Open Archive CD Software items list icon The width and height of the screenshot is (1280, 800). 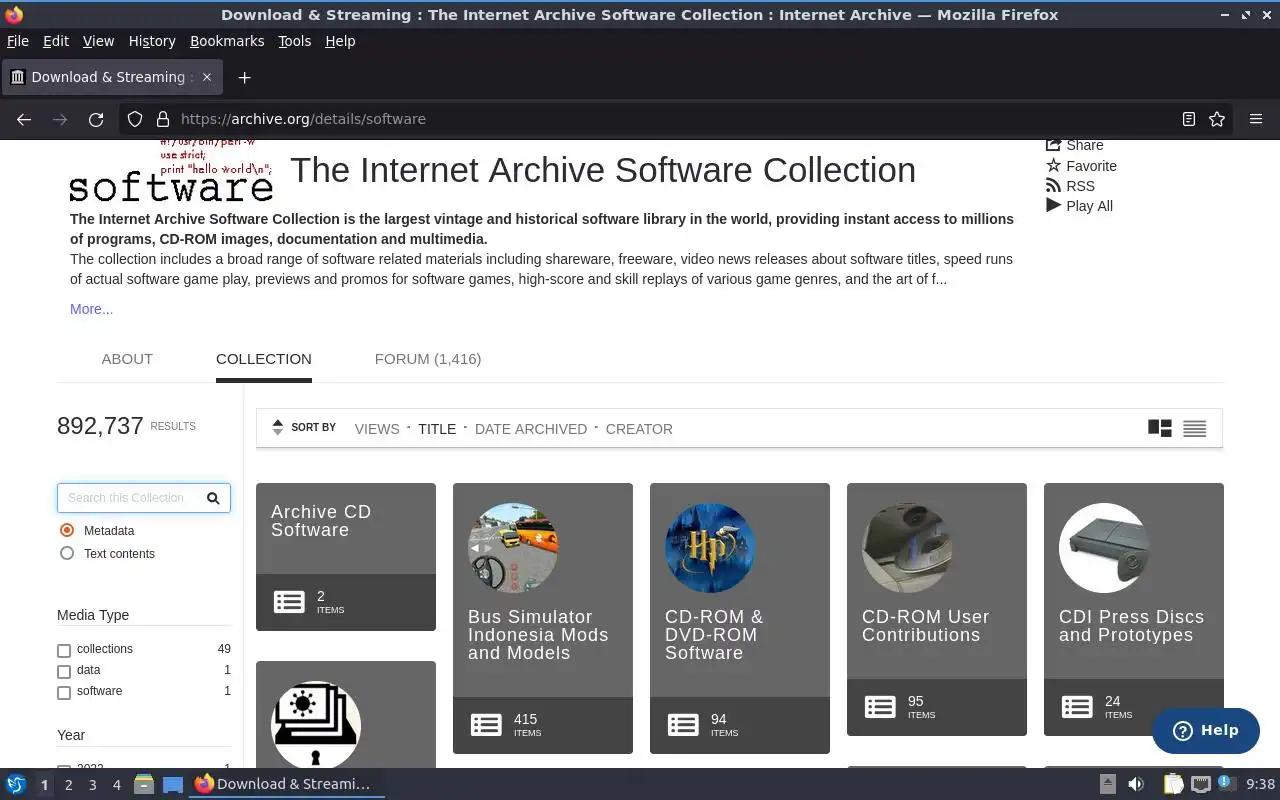click(x=289, y=602)
